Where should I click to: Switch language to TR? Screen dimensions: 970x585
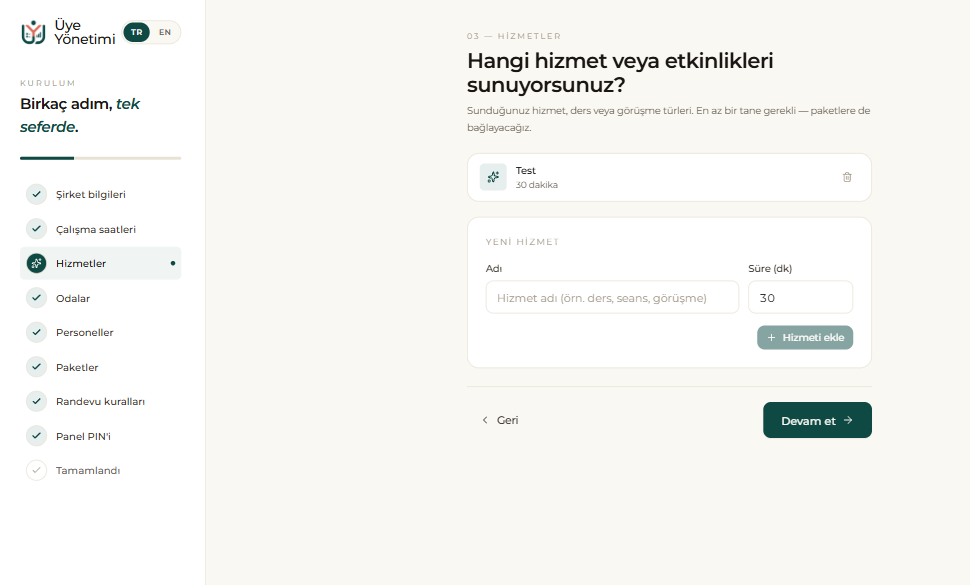point(137,32)
